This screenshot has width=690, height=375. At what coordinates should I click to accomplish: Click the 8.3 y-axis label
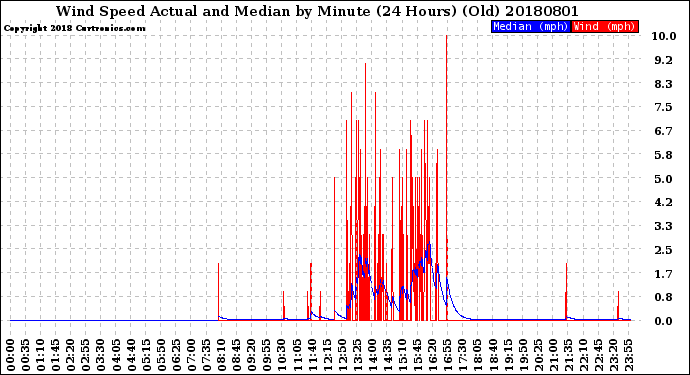pyautogui.click(x=664, y=84)
